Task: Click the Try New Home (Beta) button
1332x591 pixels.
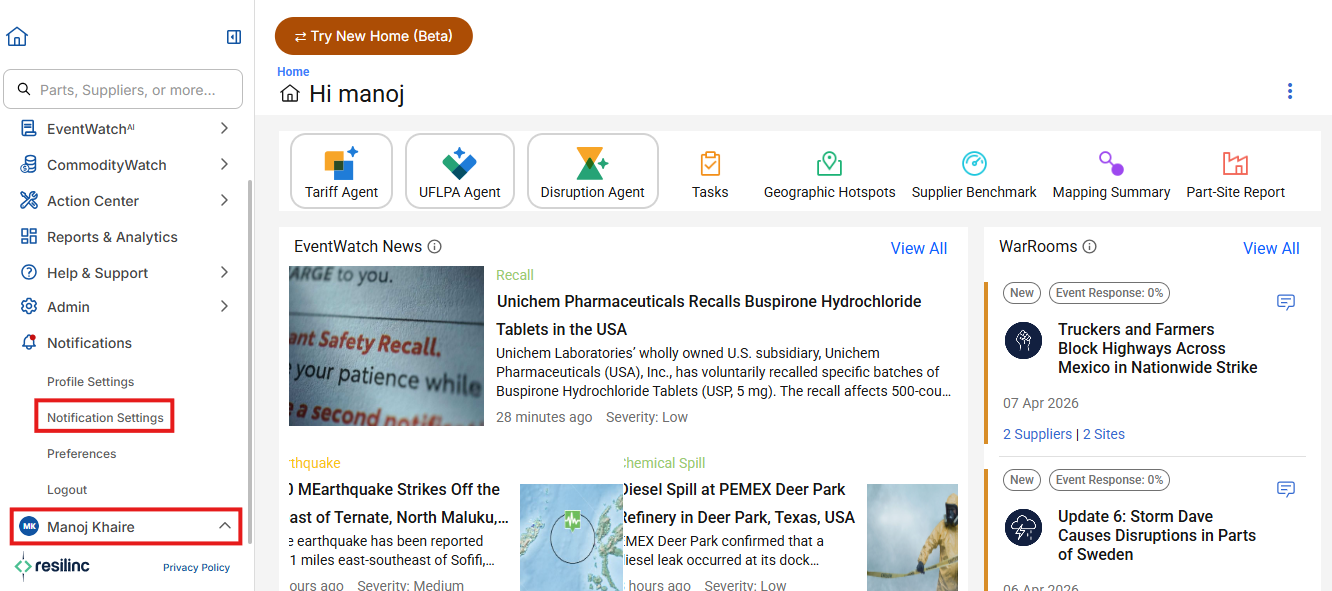Action: tap(374, 36)
